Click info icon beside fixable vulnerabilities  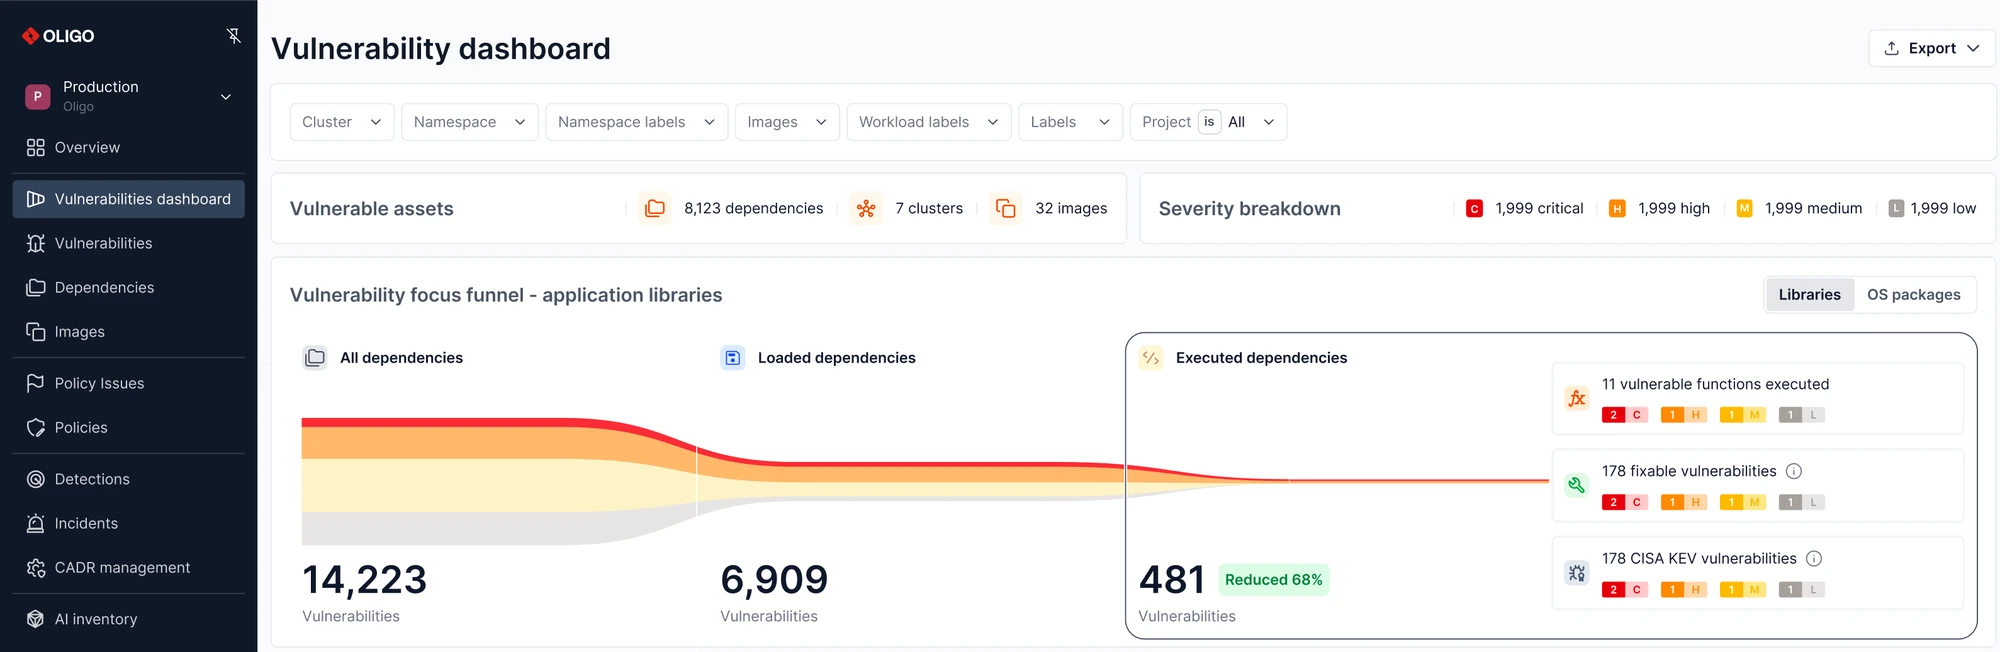[x=1794, y=471]
